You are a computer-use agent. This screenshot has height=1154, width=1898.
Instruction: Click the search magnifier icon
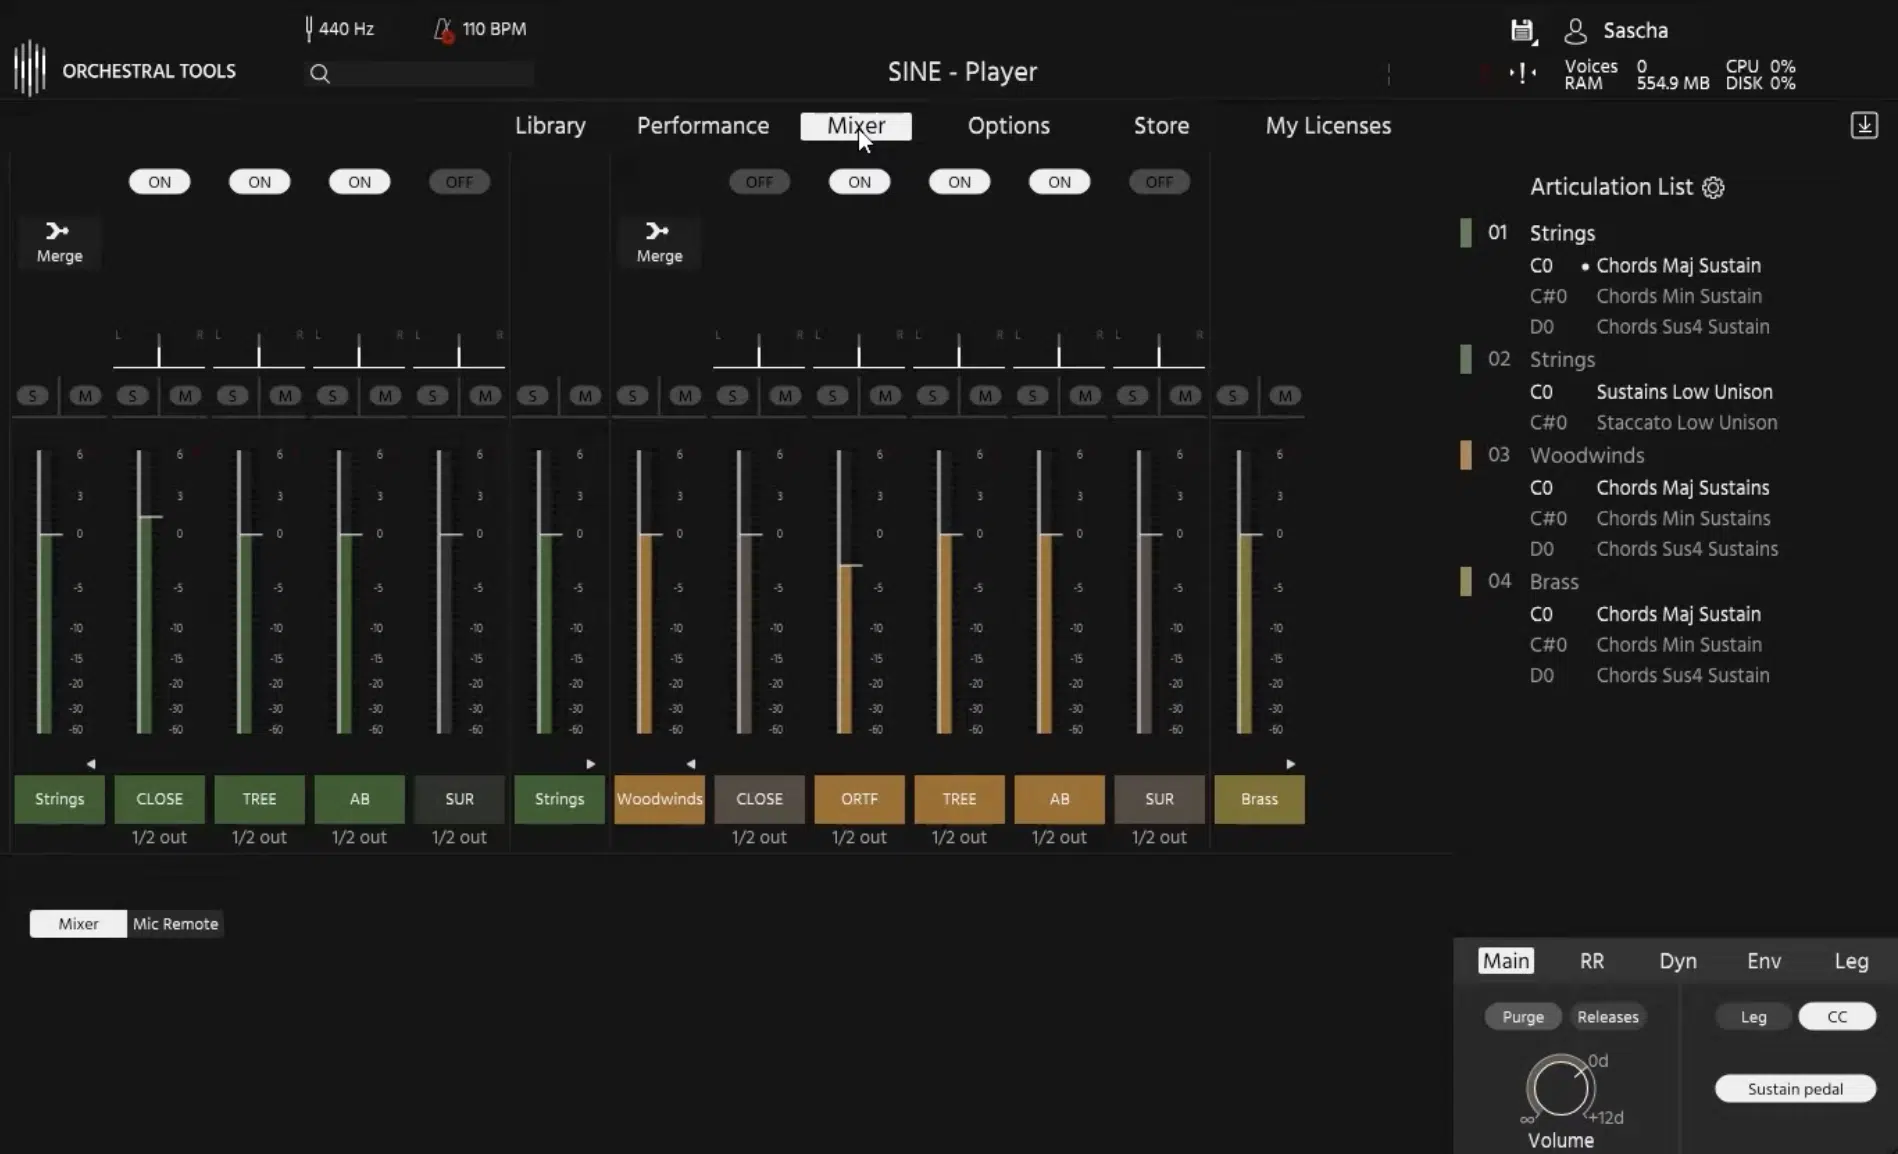[319, 73]
